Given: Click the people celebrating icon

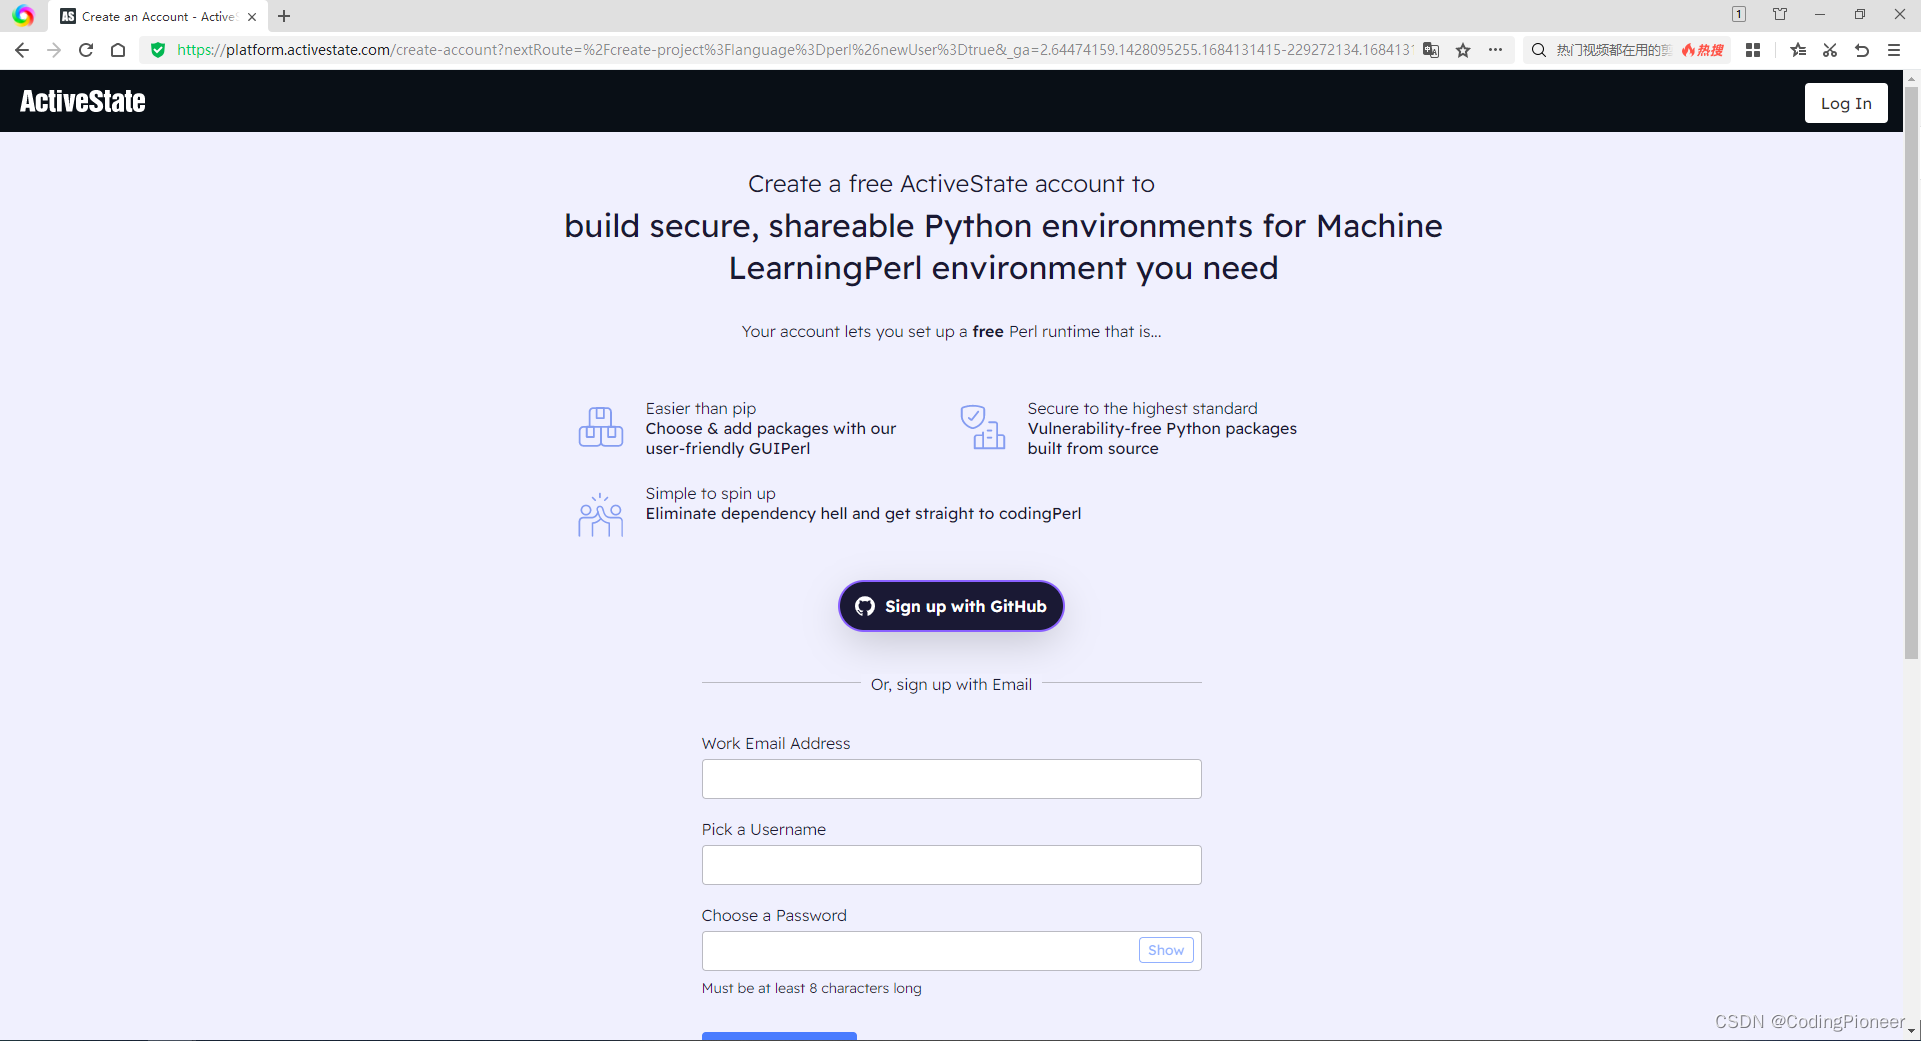Looking at the screenshot, I should (601, 514).
